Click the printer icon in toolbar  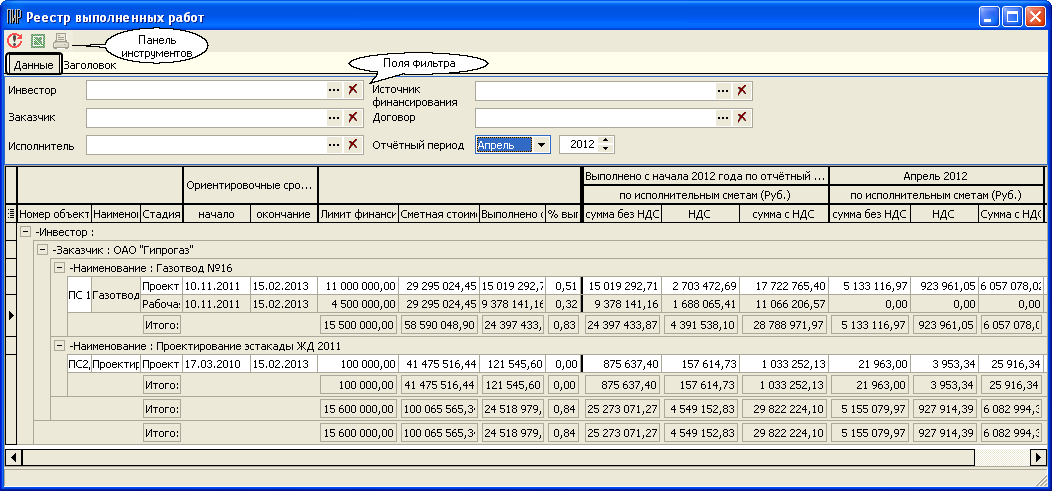pyautogui.click(x=61, y=41)
